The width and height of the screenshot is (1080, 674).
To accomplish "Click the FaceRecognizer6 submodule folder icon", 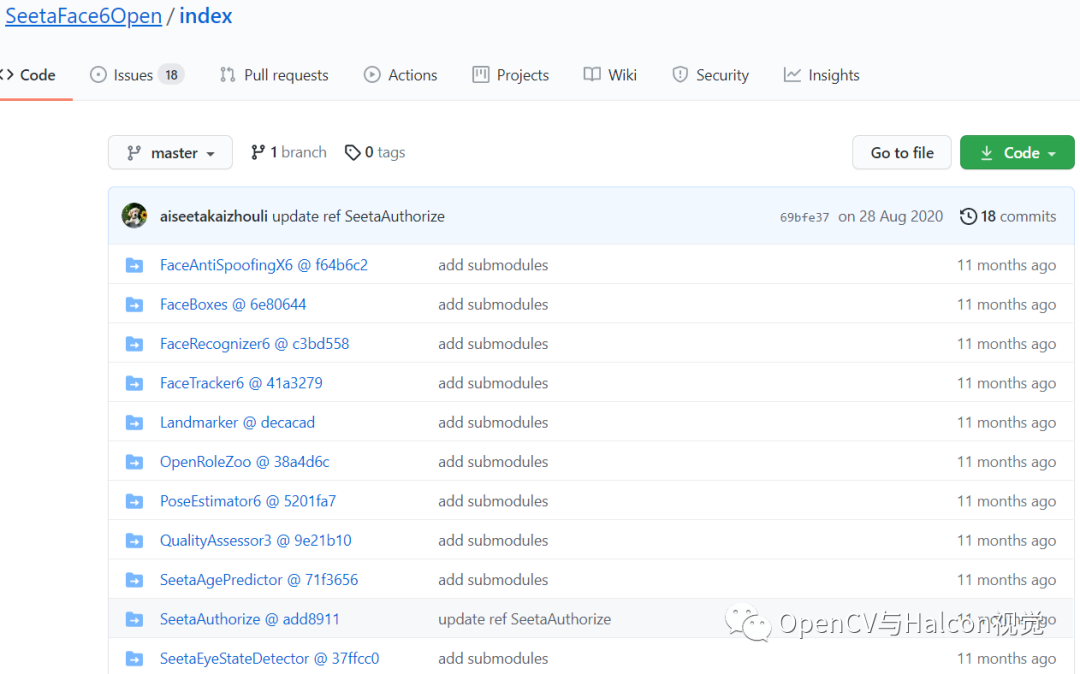I will click(134, 344).
